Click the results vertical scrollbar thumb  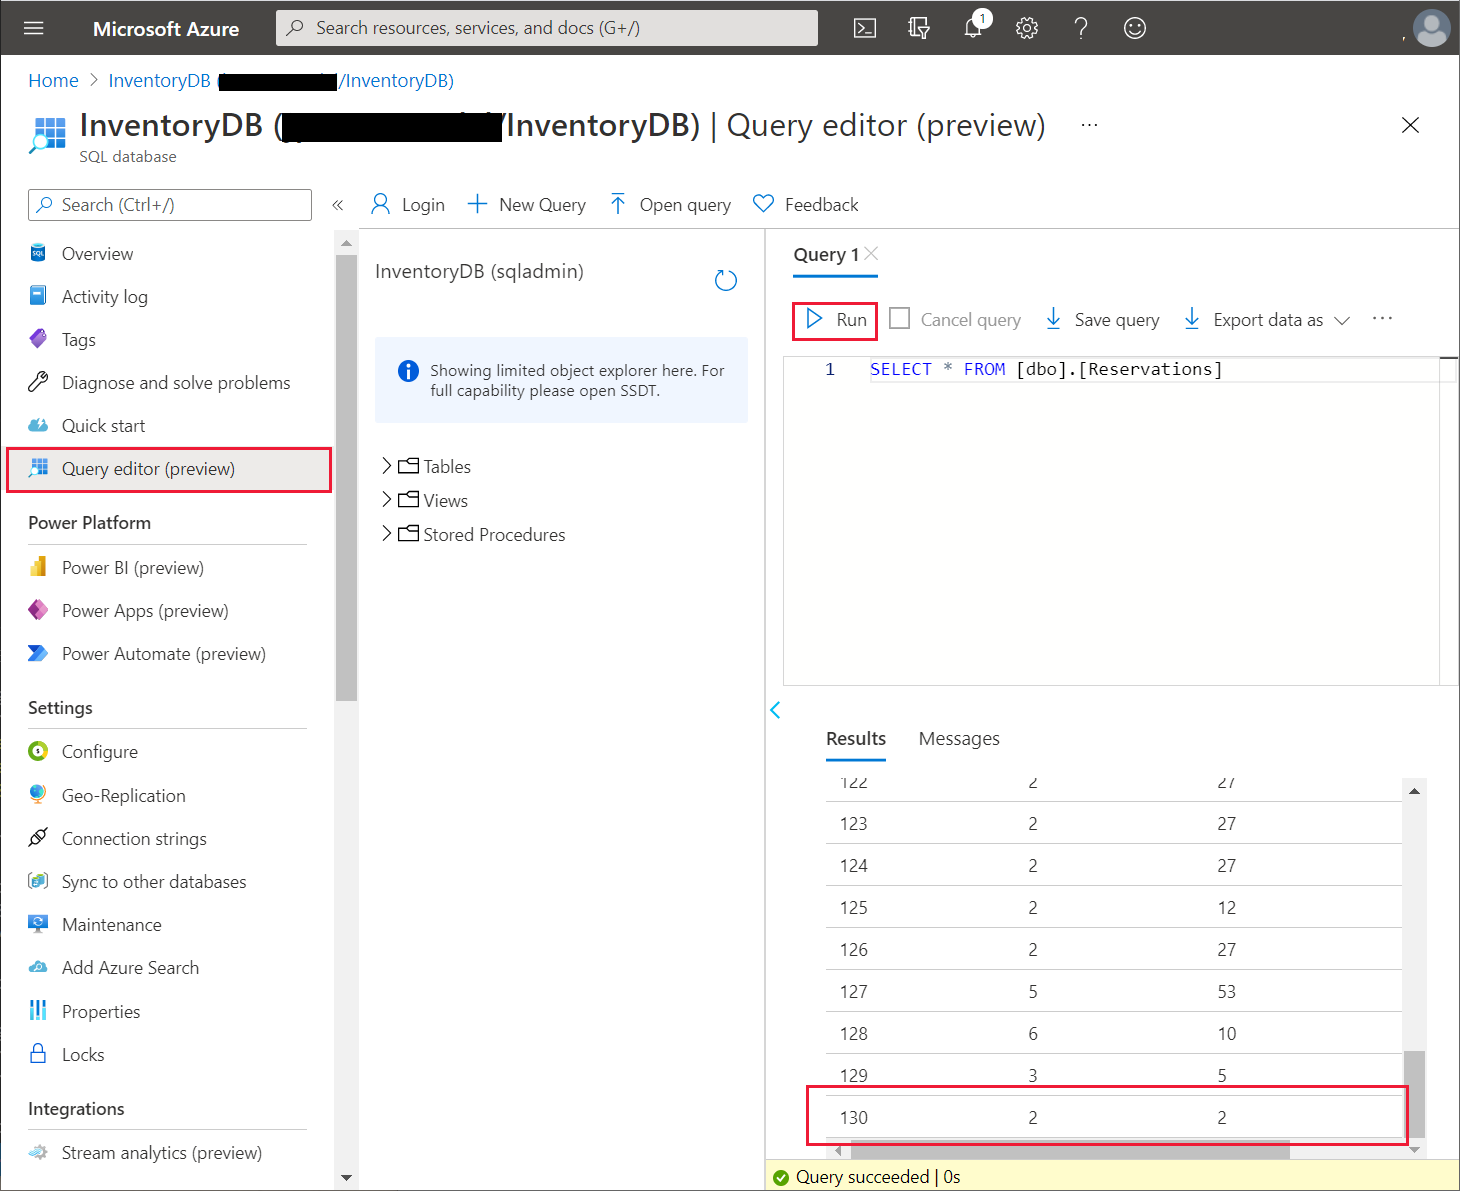coord(1414,1093)
